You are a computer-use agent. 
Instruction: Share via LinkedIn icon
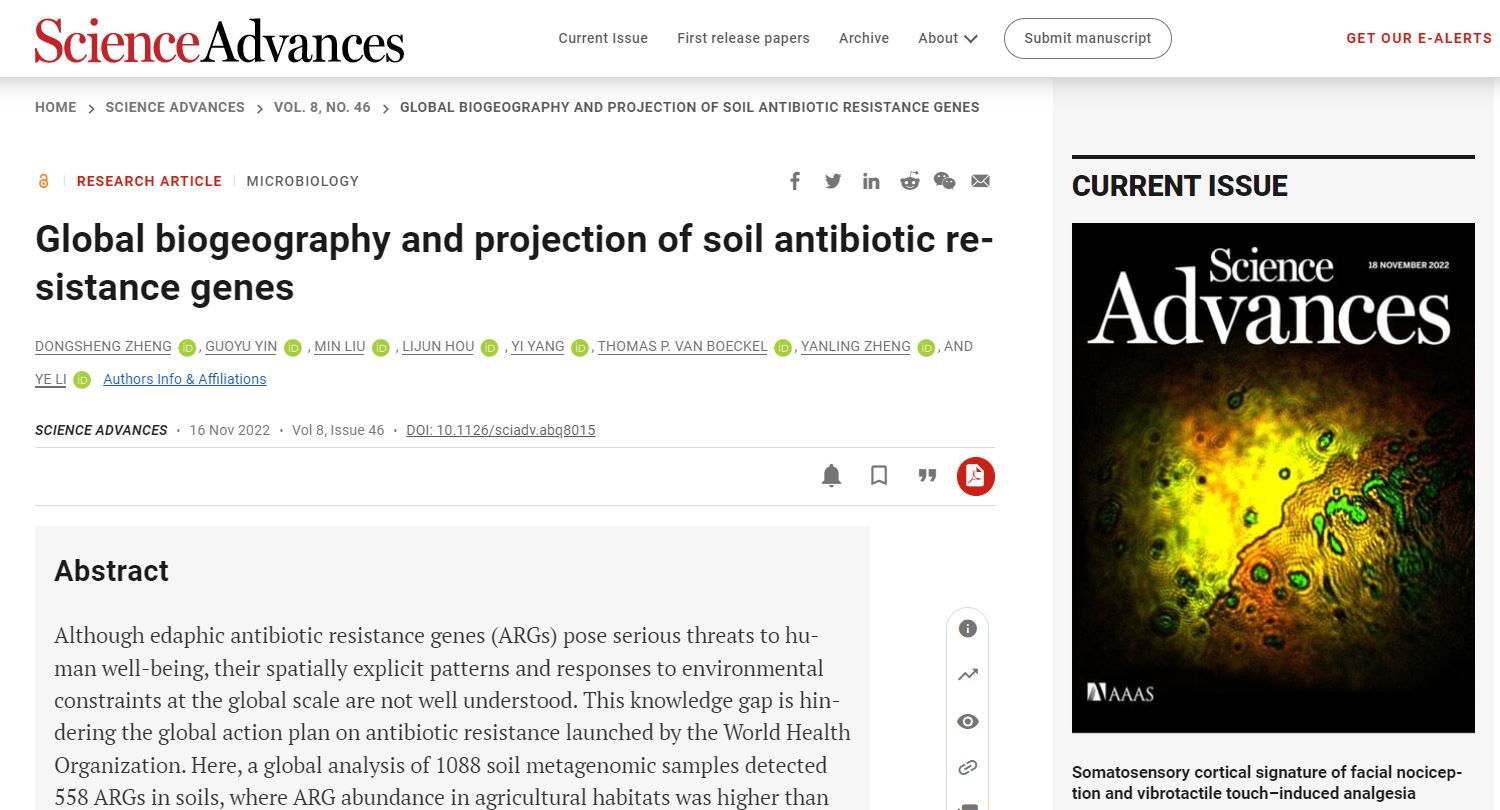(x=871, y=181)
